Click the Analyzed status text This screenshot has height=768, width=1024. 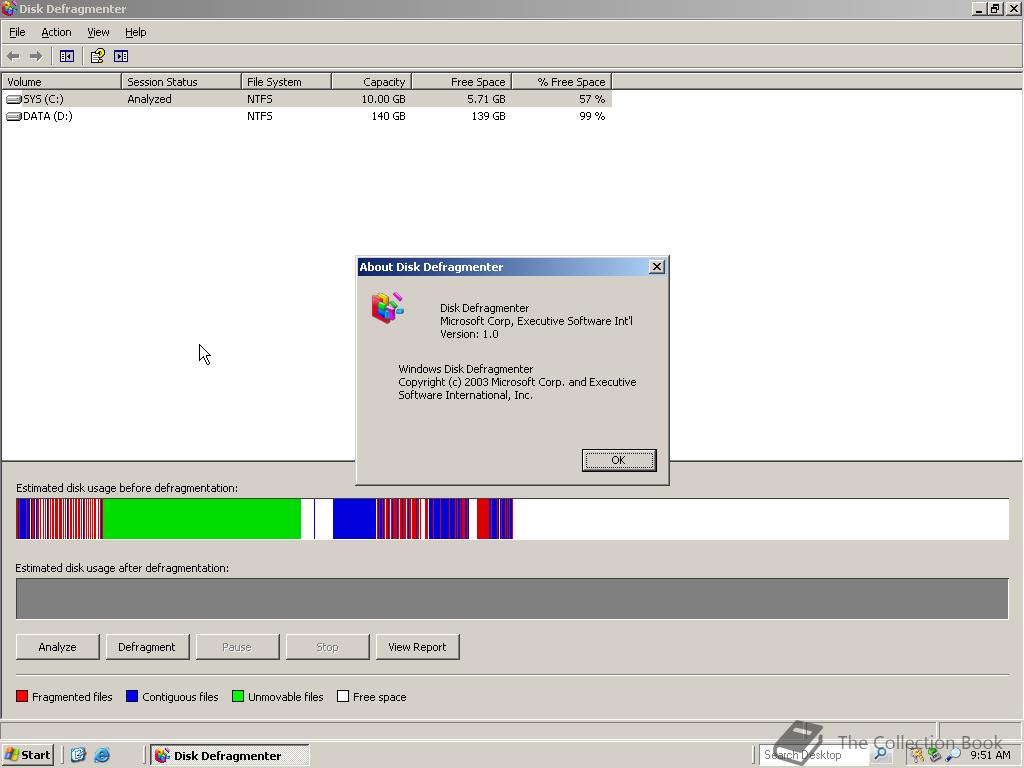tap(150, 99)
